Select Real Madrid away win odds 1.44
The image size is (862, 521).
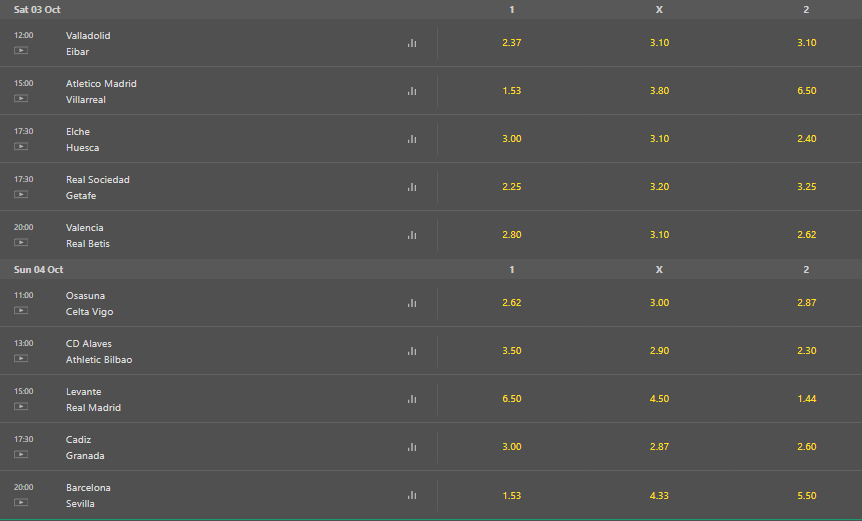click(806, 398)
